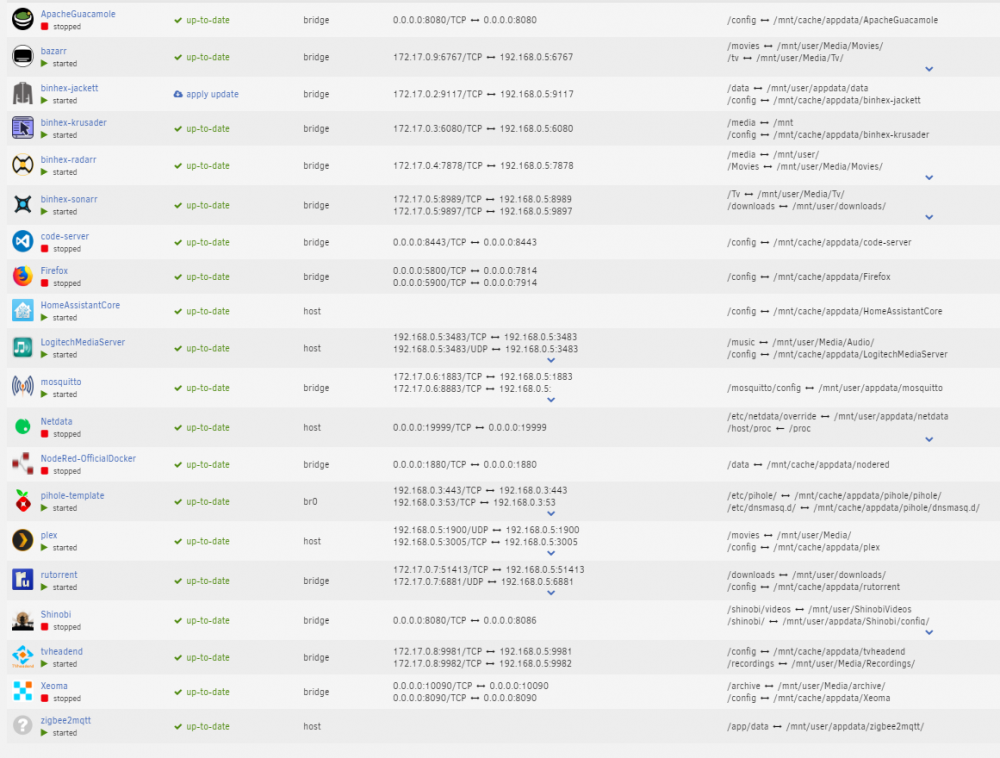Click the NodeRed-OfficialDocker name link

[x=88, y=458]
